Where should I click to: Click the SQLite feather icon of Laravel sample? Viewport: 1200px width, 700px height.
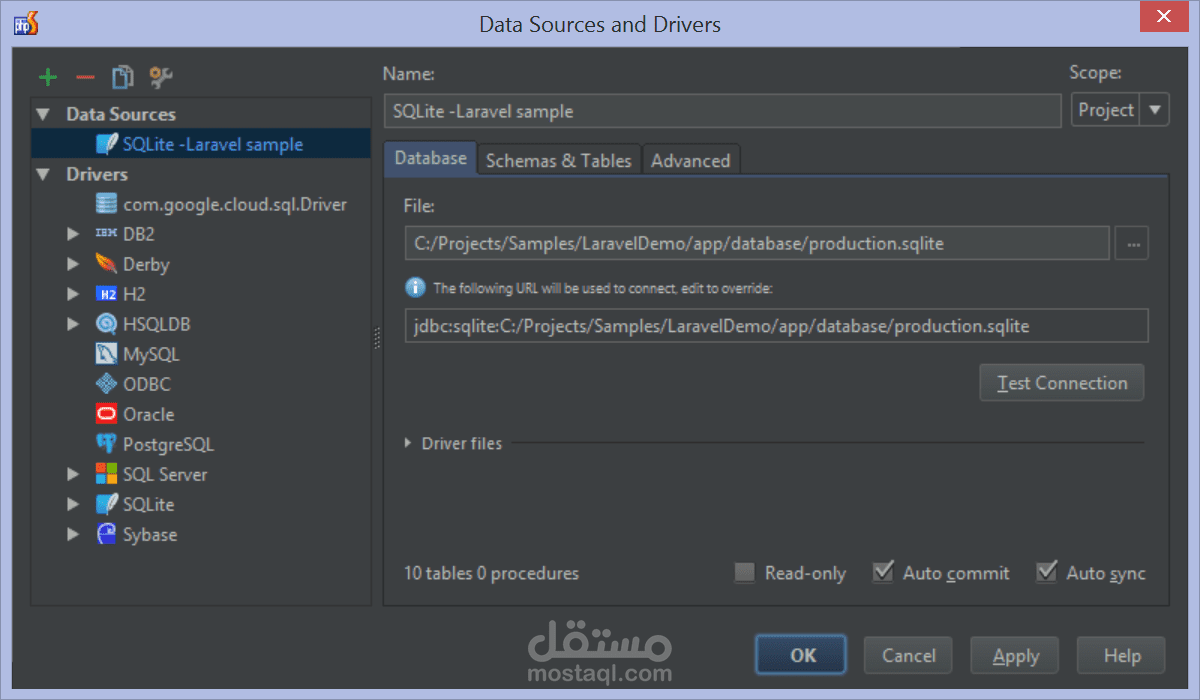click(x=106, y=144)
